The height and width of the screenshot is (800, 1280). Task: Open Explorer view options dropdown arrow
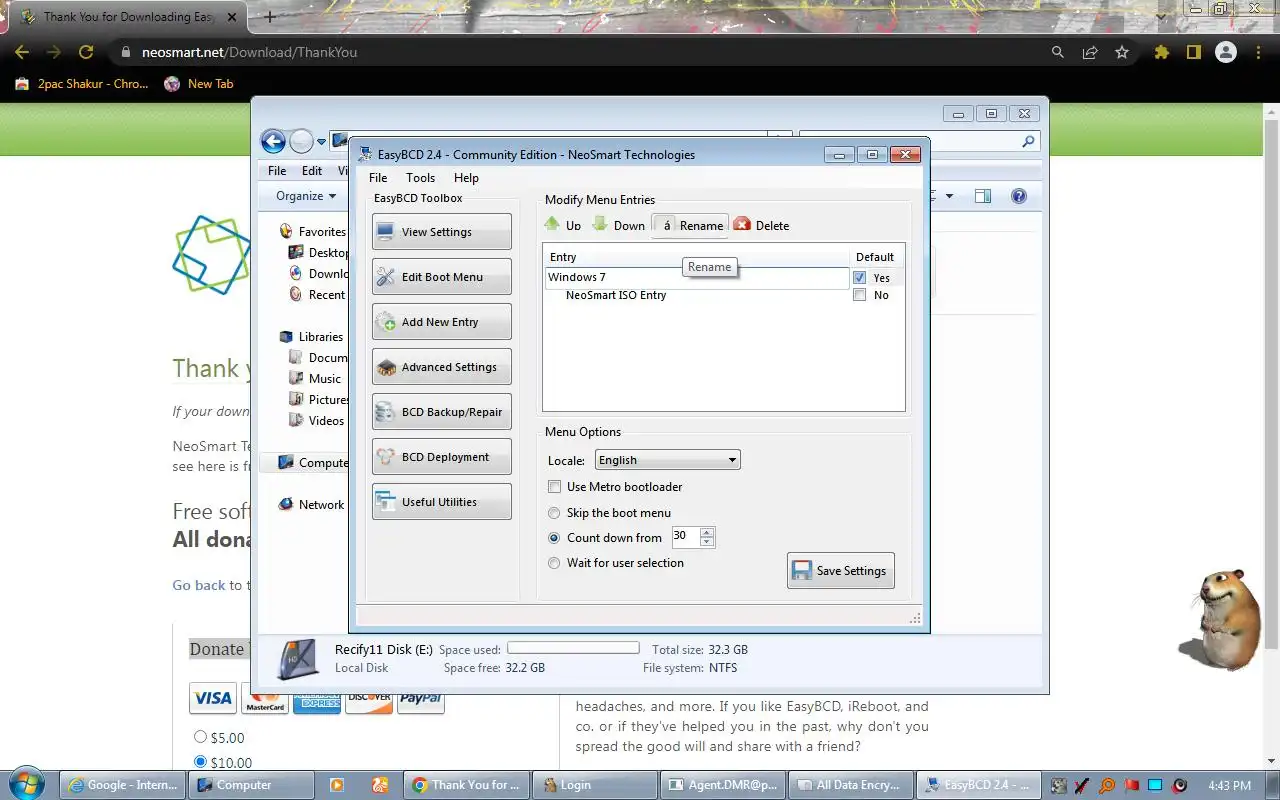[949, 196]
